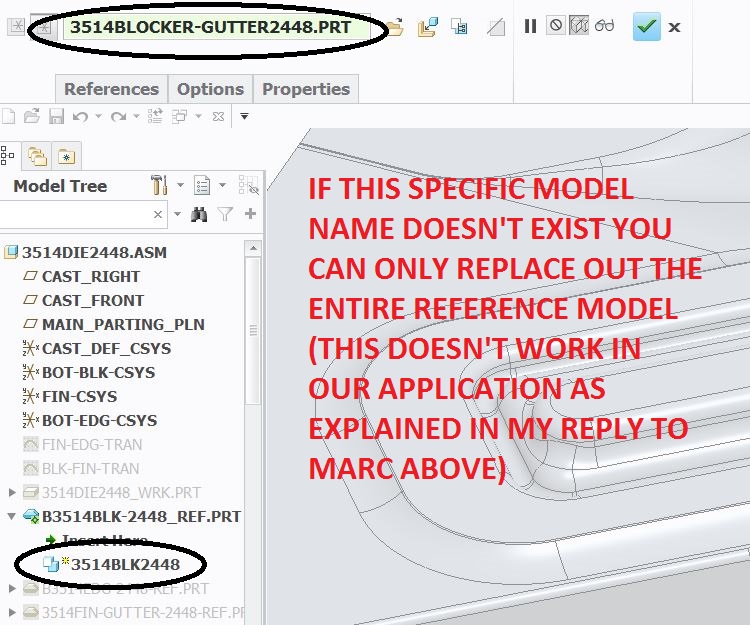Viewport: 750px width, 625px height.
Task: Click the binoculars find icon
Action: pos(199,214)
